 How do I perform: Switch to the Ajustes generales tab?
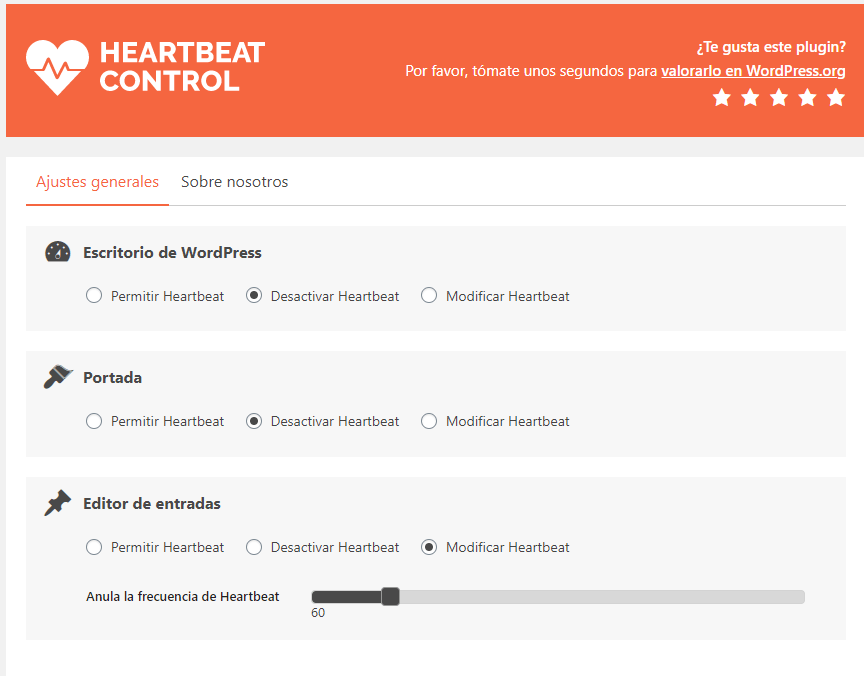click(98, 182)
